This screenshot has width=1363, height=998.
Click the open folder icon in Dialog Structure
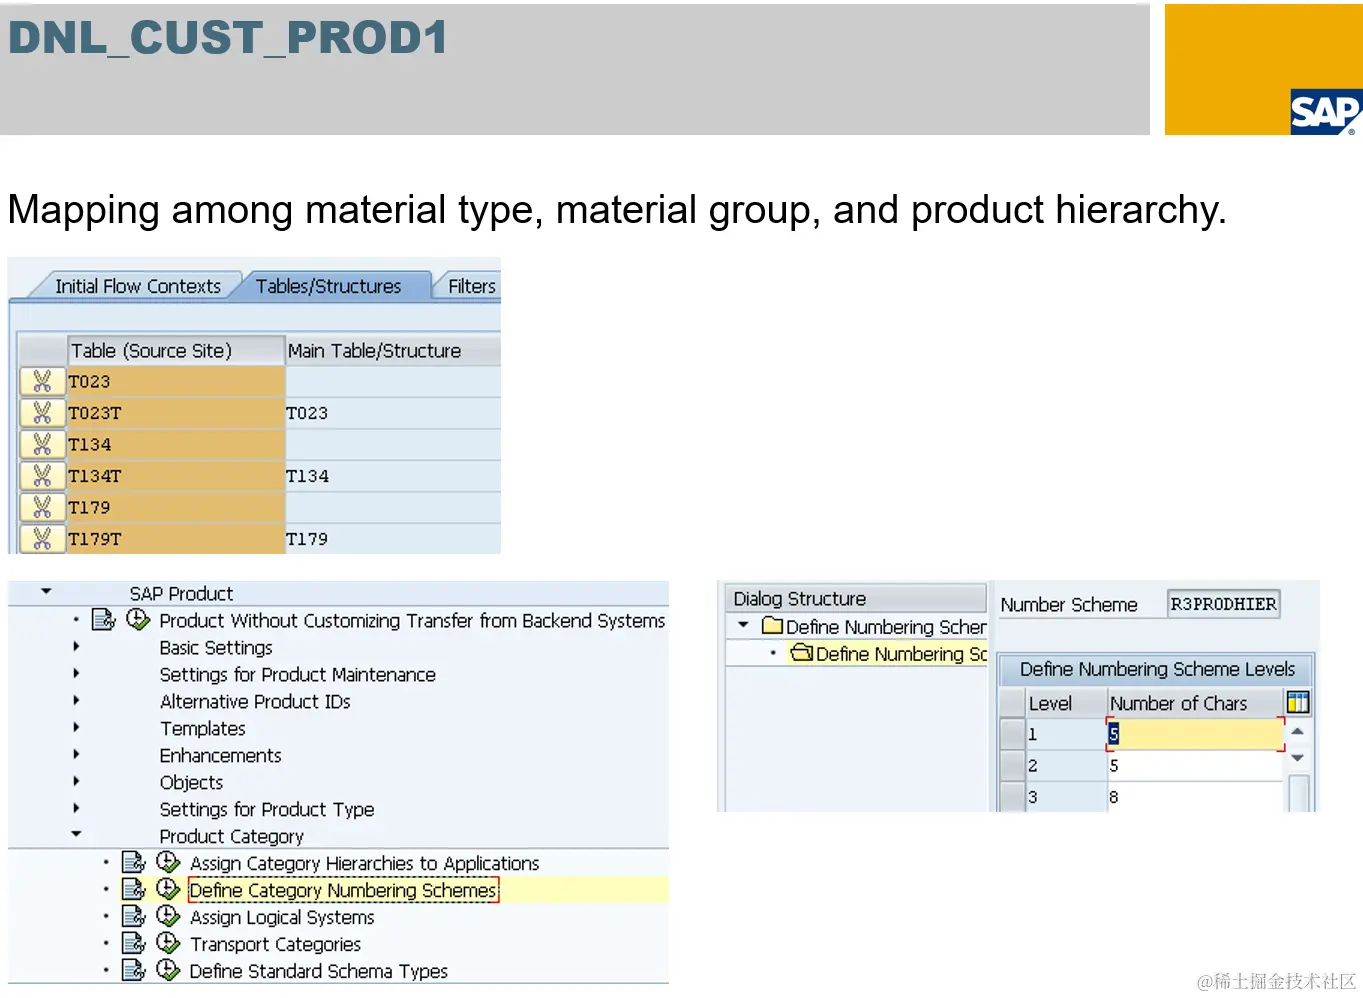coord(802,653)
